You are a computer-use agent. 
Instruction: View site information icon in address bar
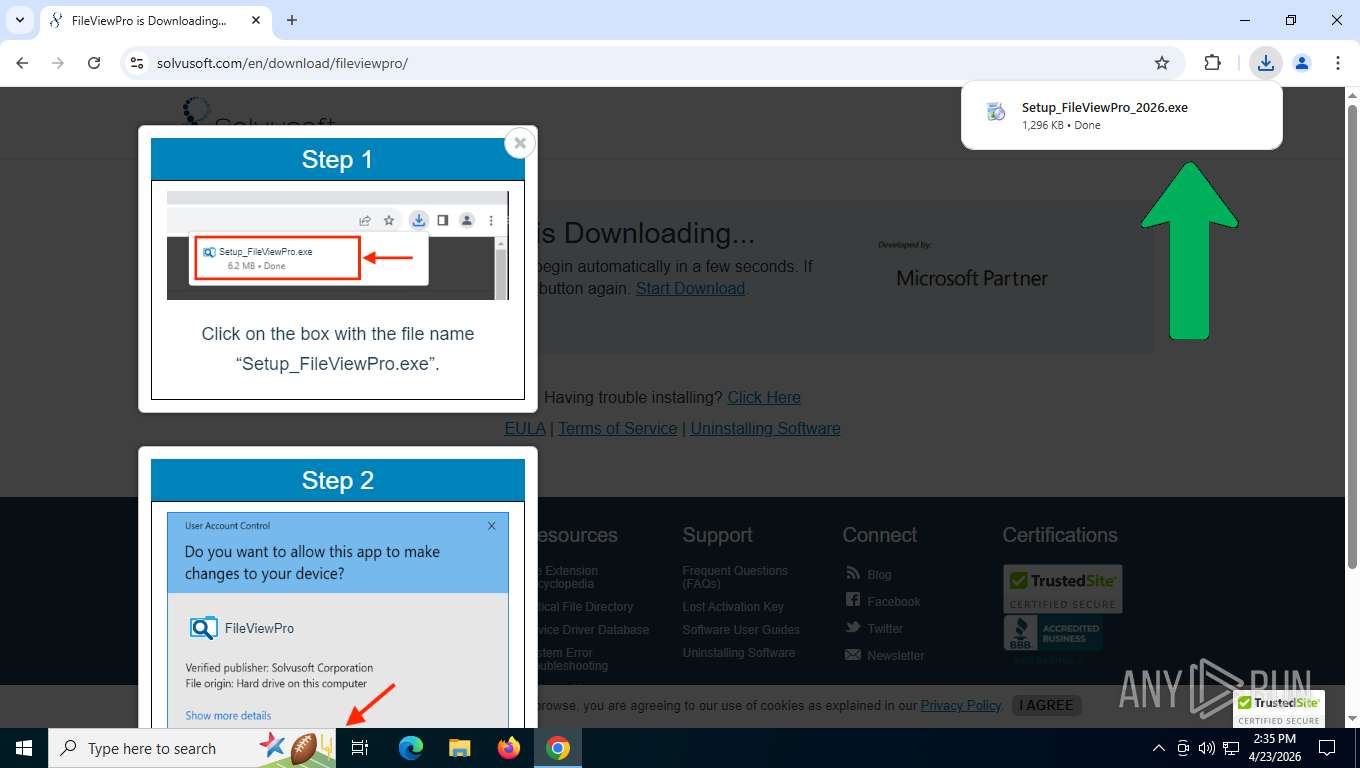coord(138,63)
